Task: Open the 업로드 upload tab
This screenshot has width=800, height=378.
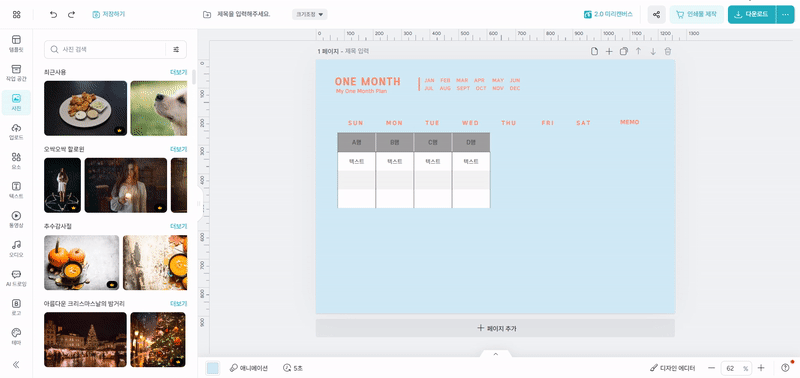Action: 16,132
